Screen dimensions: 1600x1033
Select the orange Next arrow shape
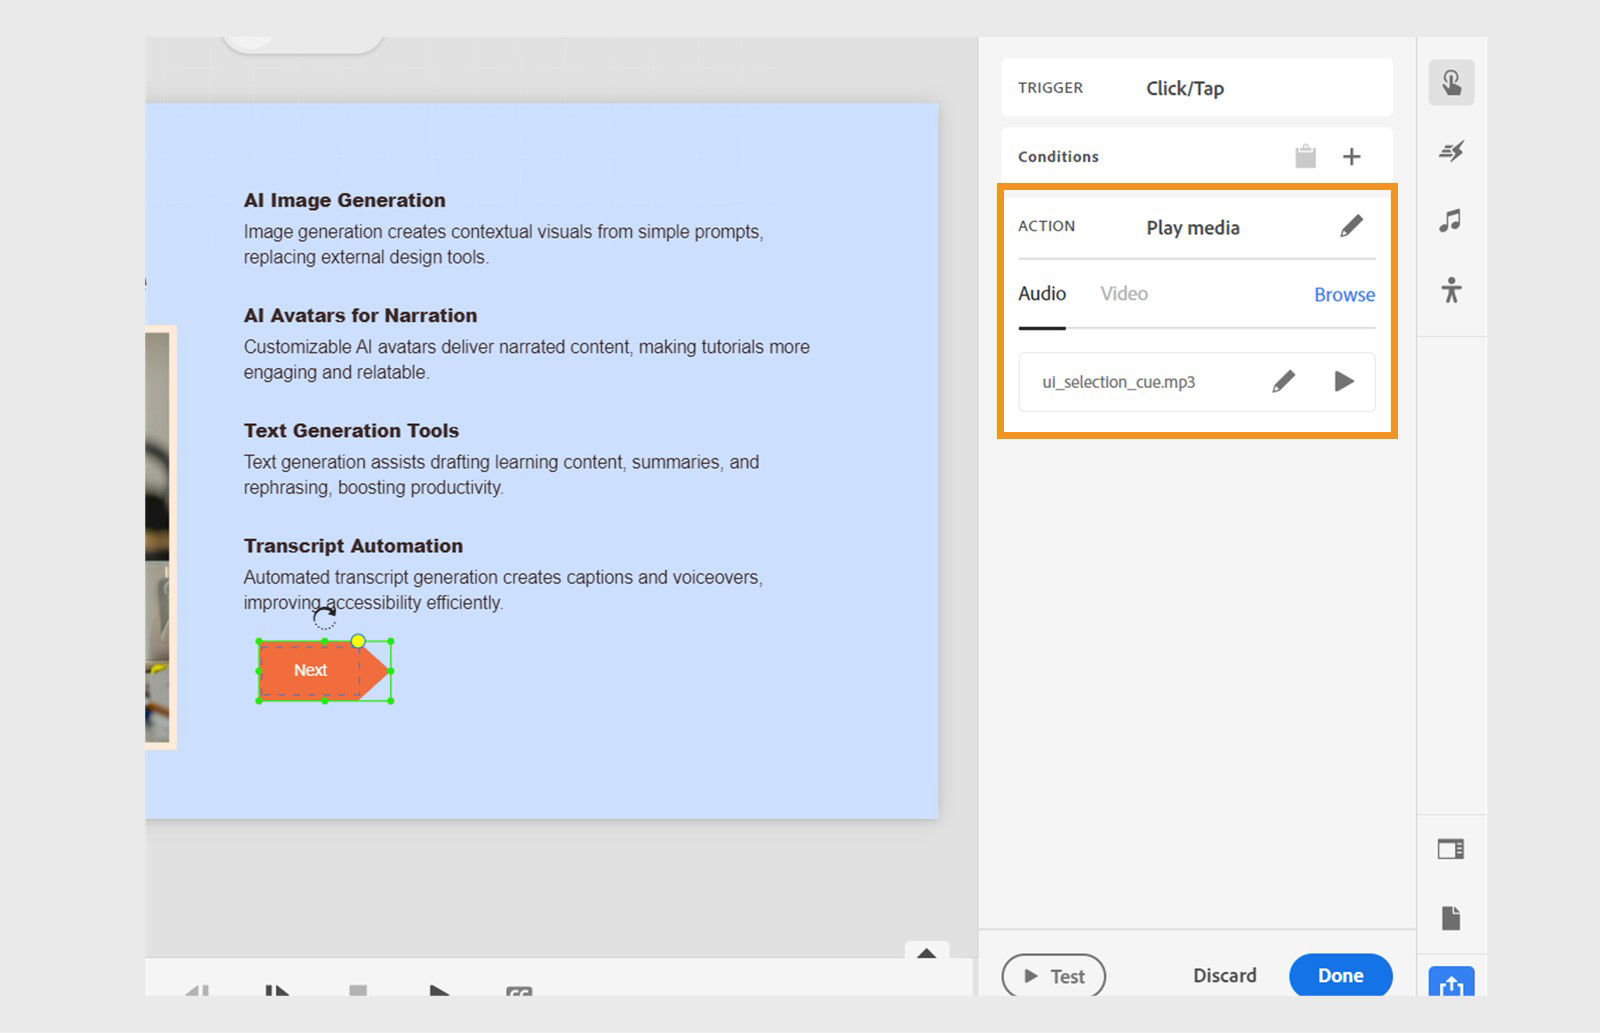tap(310, 670)
